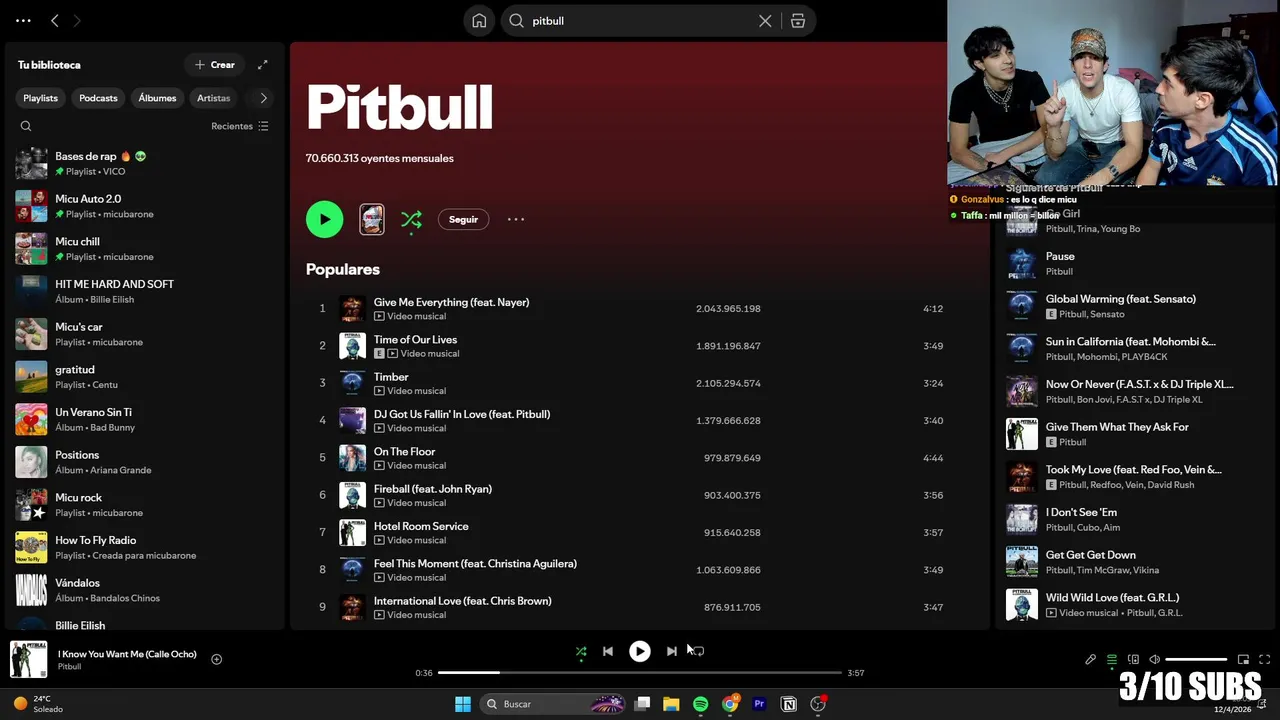Toggle smart shuffle on artist page
The width and height of the screenshot is (1280, 720).
411,220
